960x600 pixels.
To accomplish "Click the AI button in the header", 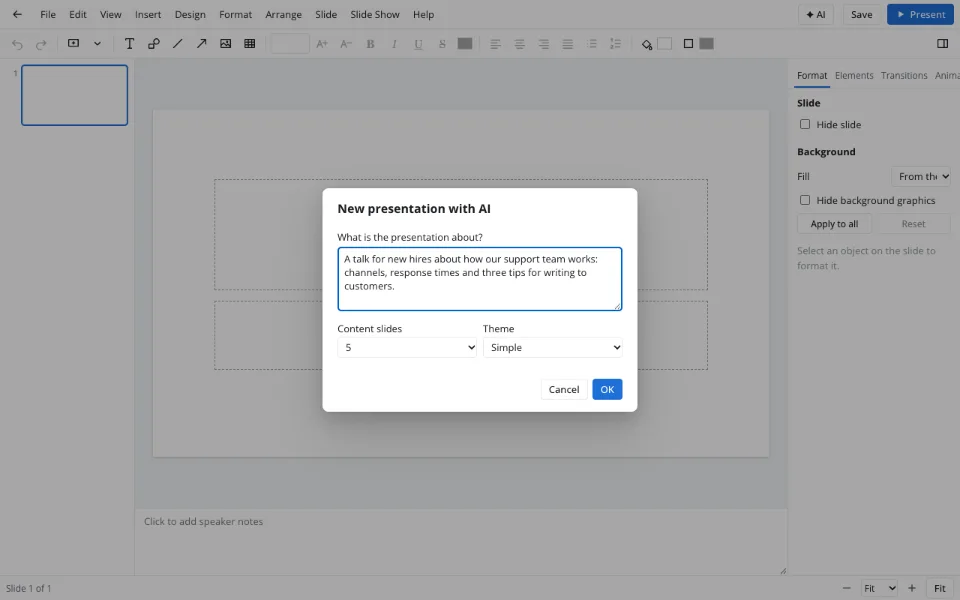I will pyautogui.click(x=816, y=14).
